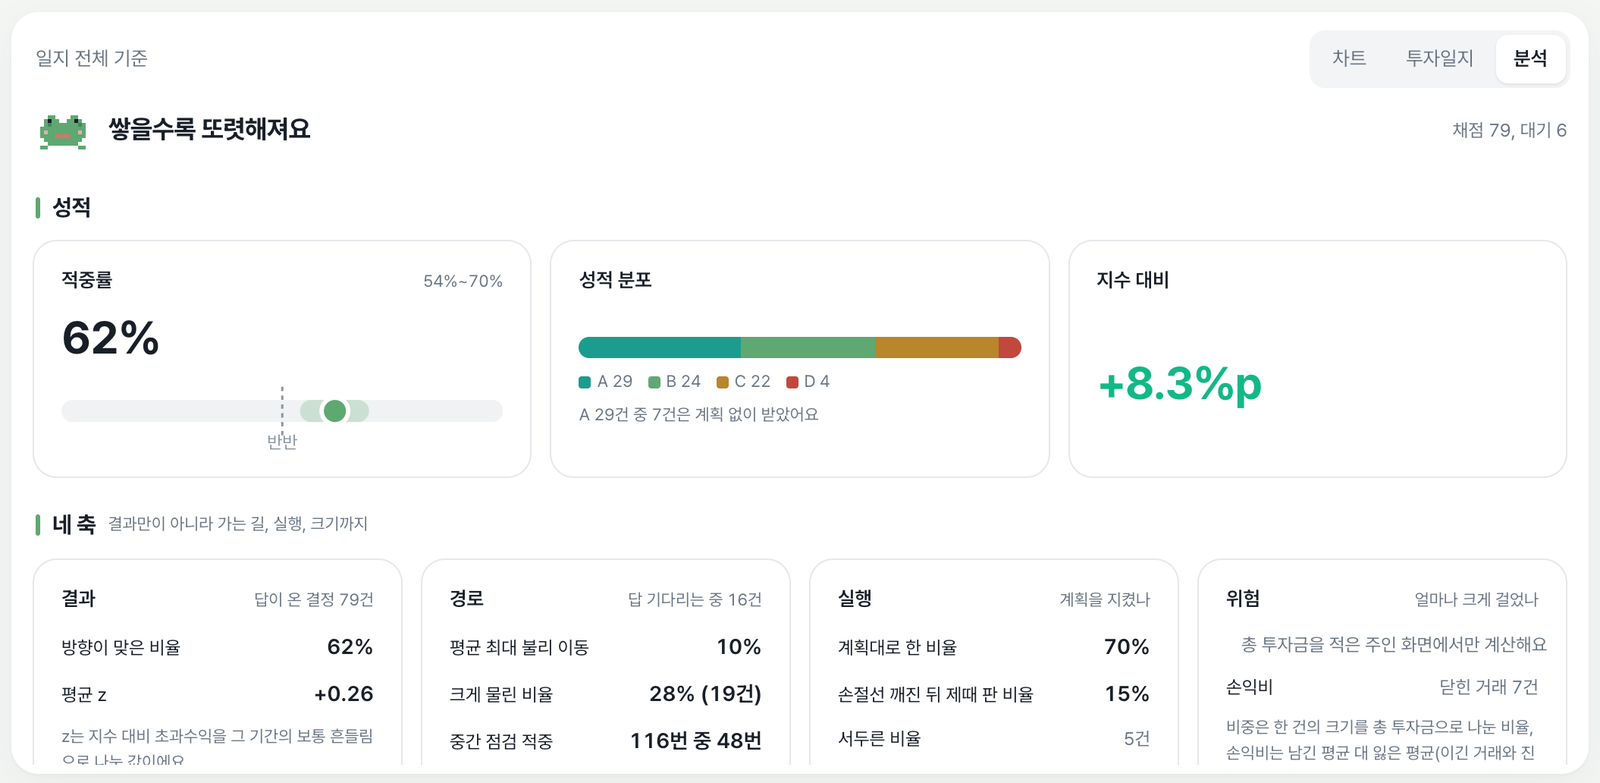
Task: Open the 투자일지 tab
Action: click(x=1439, y=59)
